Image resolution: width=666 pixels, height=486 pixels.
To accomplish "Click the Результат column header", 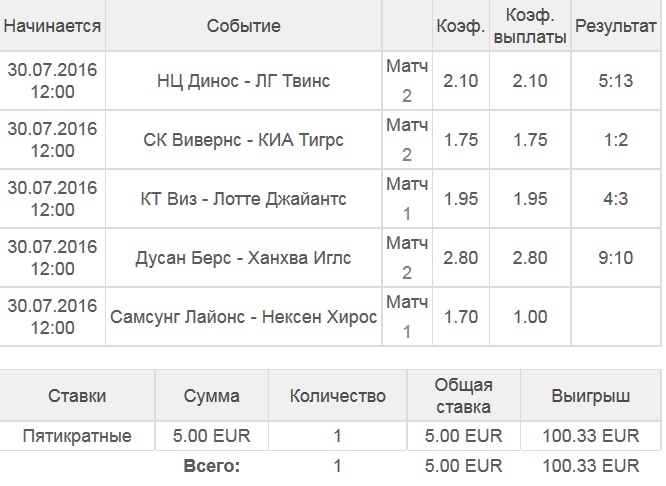I will [616, 26].
